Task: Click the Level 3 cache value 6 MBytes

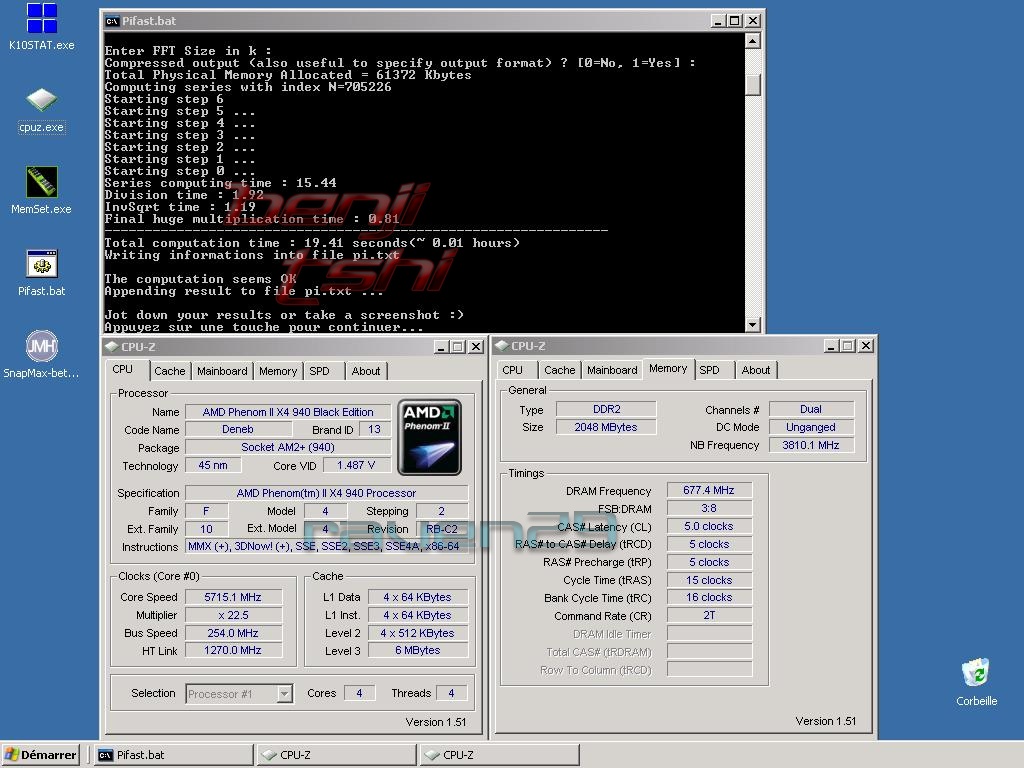Action: coord(418,650)
